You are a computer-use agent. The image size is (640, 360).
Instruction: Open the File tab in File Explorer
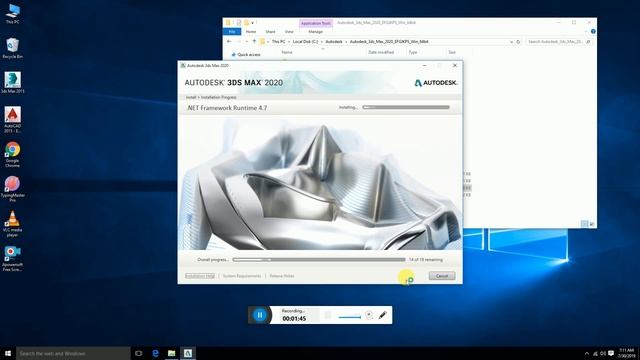(232, 31)
